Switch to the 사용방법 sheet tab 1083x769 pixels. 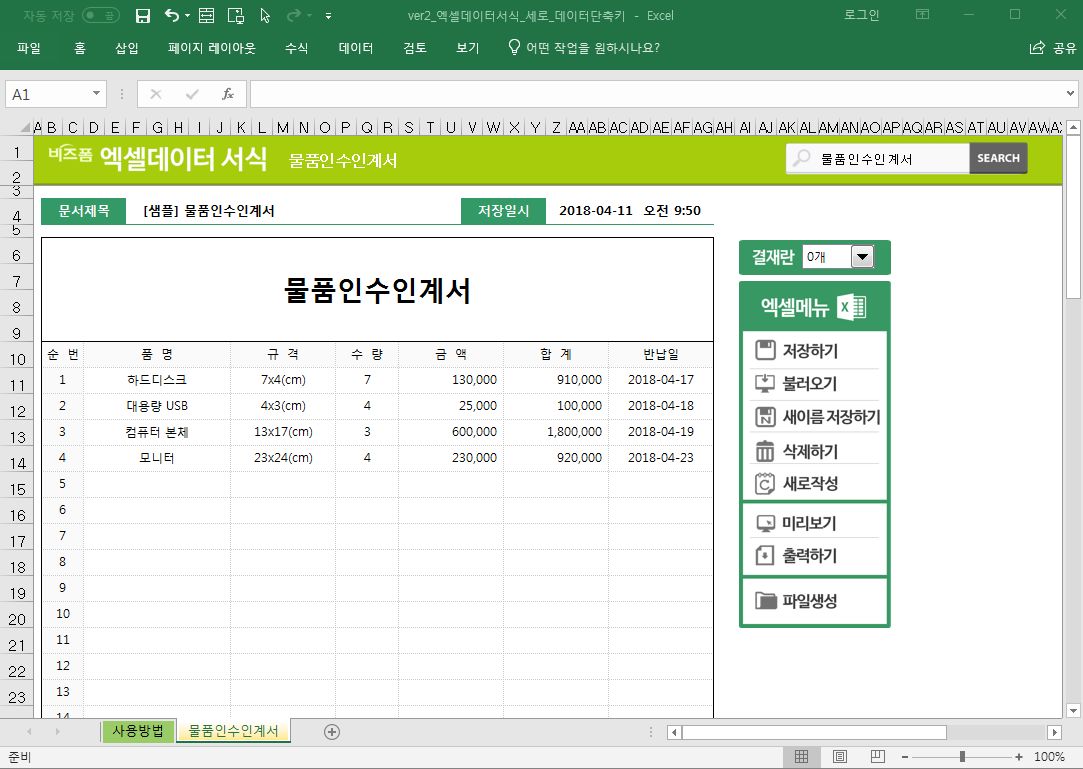click(138, 731)
